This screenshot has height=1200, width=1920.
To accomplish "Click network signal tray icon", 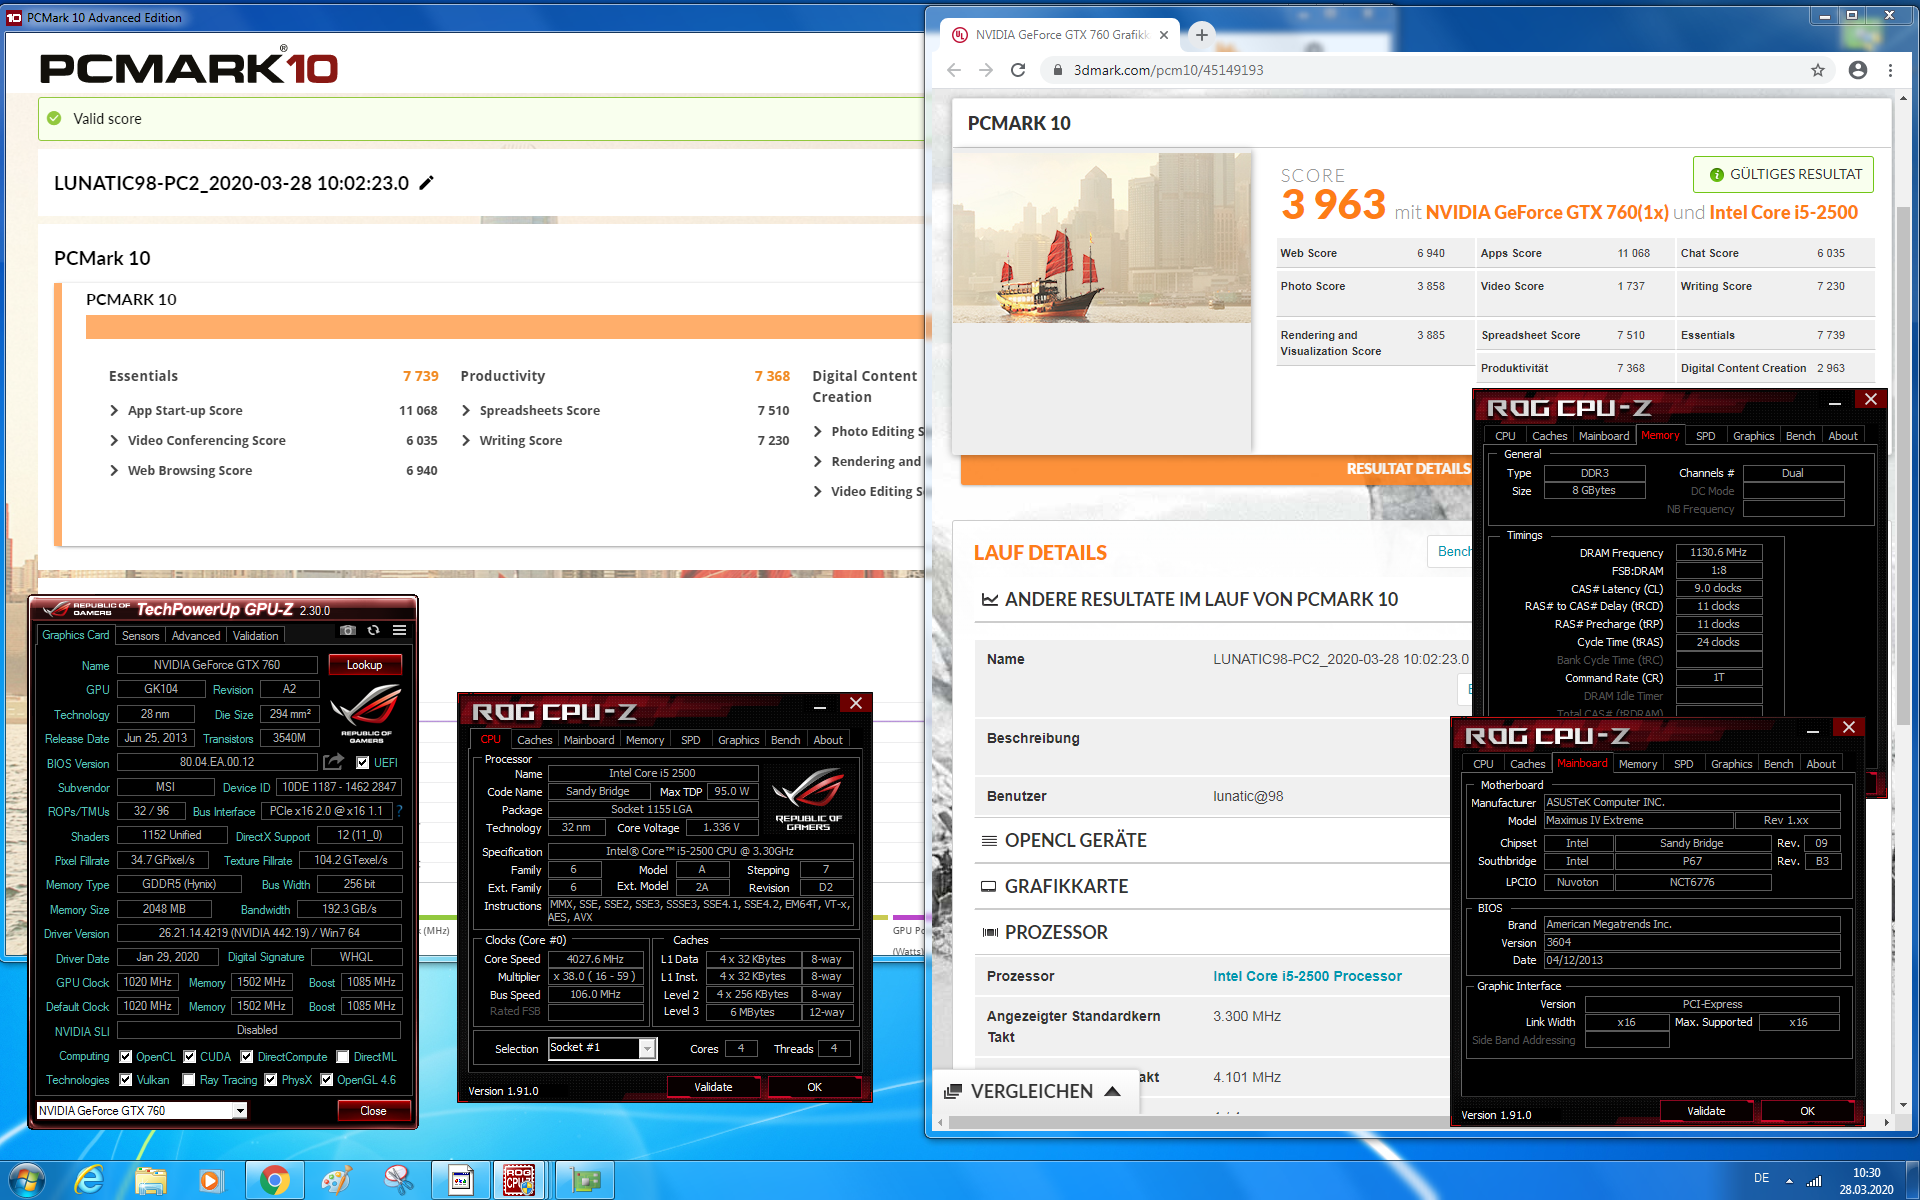I will (x=1813, y=1181).
